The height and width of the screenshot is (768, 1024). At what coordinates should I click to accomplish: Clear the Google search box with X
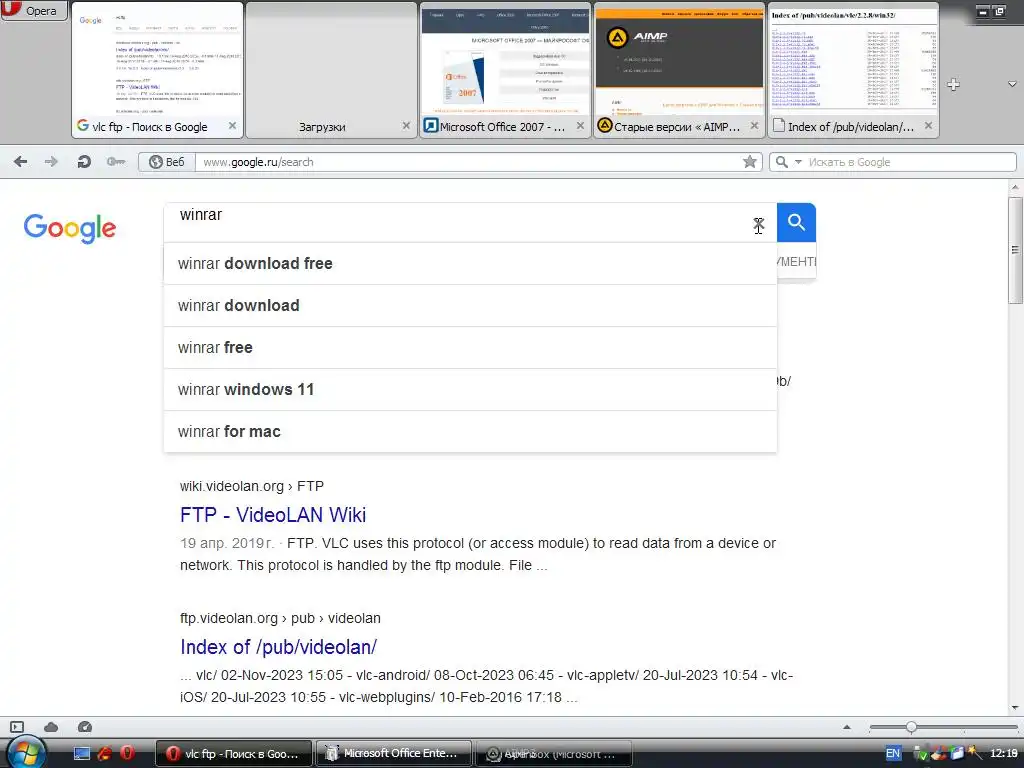point(758,225)
